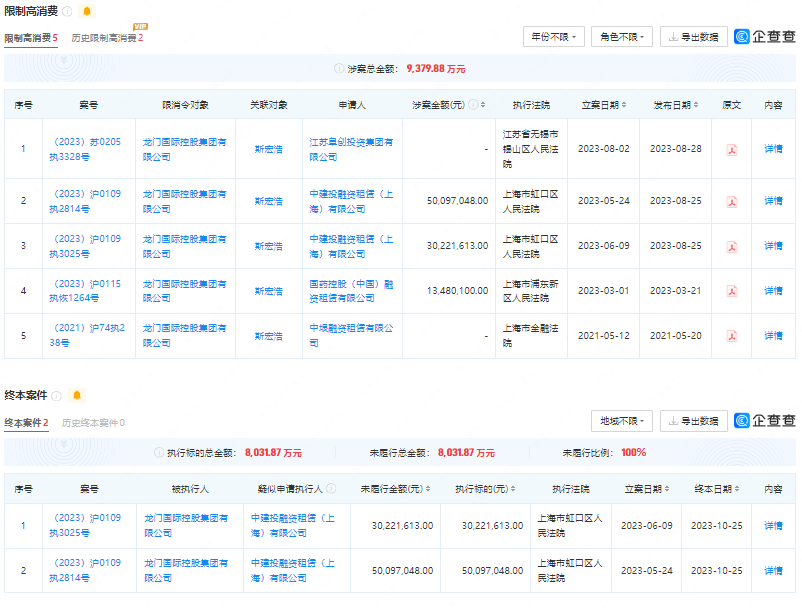
Task: Expand the 地域不限 region dropdown
Action: (621, 421)
